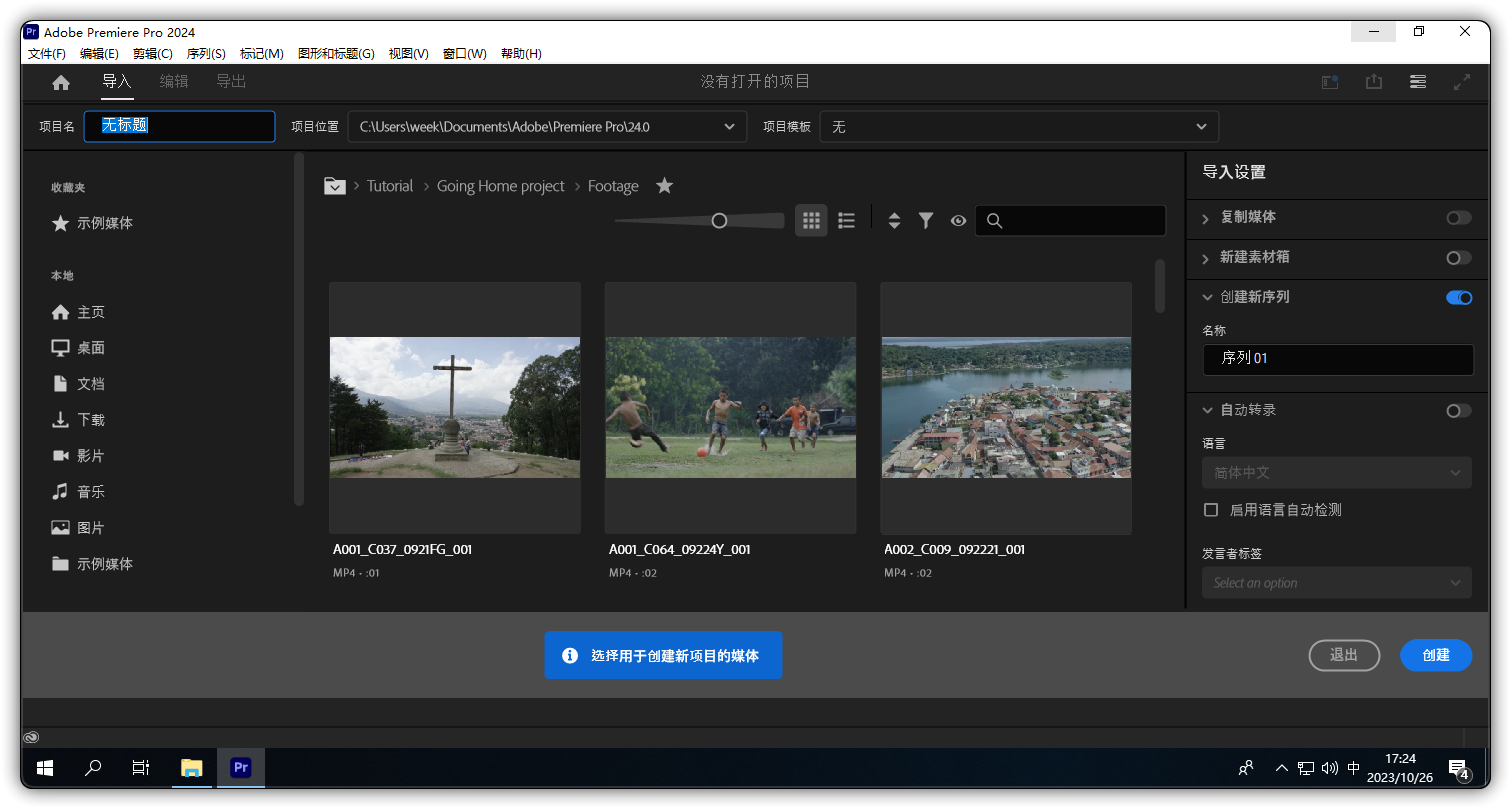Screen dimensions: 1511x809
Task: Open the 桌面 location
Action: [x=79, y=348]
